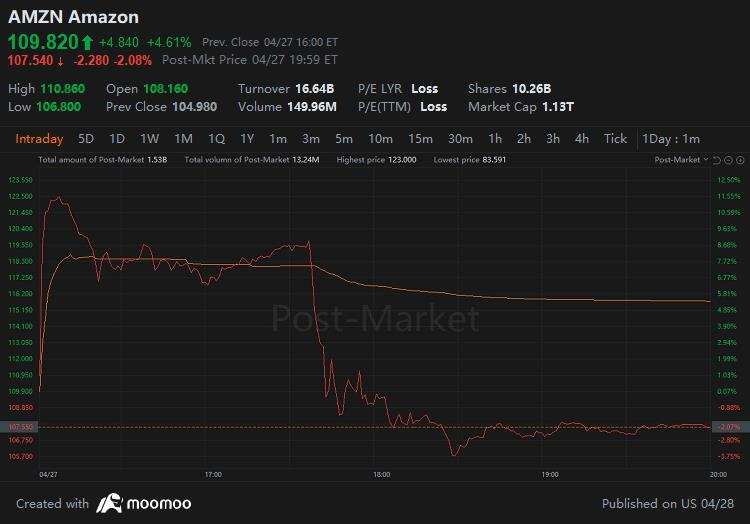Click the 107.540 post-market price
The width and height of the screenshot is (750, 524).
pyautogui.click(x=30, y=61)
